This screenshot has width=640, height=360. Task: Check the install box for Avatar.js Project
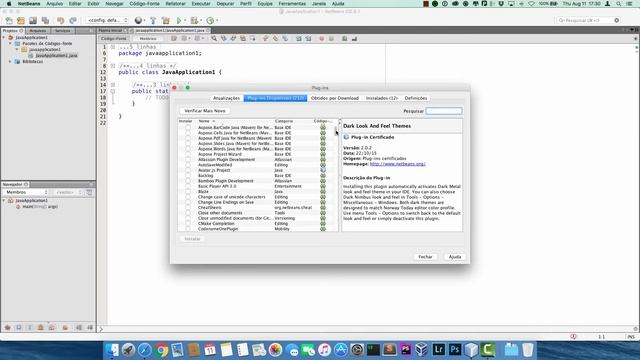188,170
